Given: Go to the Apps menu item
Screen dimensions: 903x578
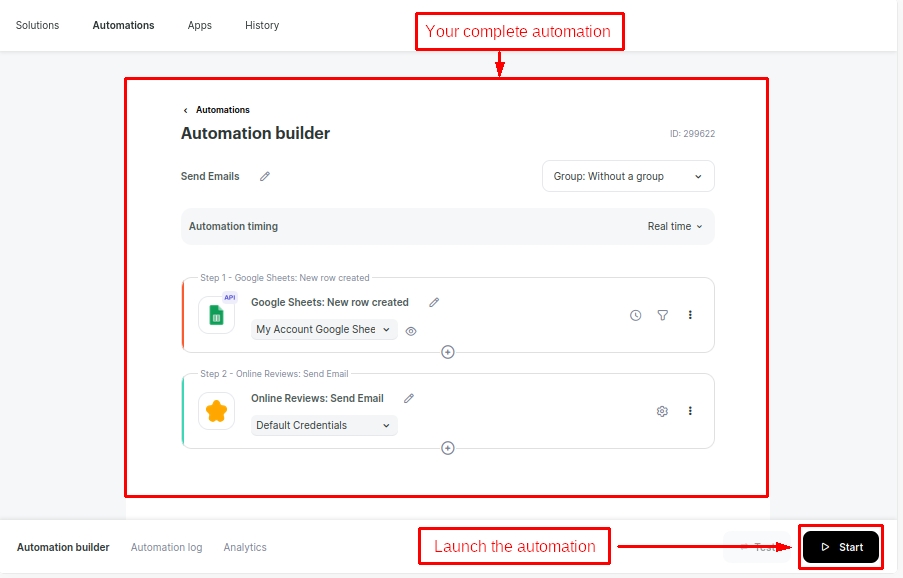Looking at the screenshot, I should coord(200,25).
